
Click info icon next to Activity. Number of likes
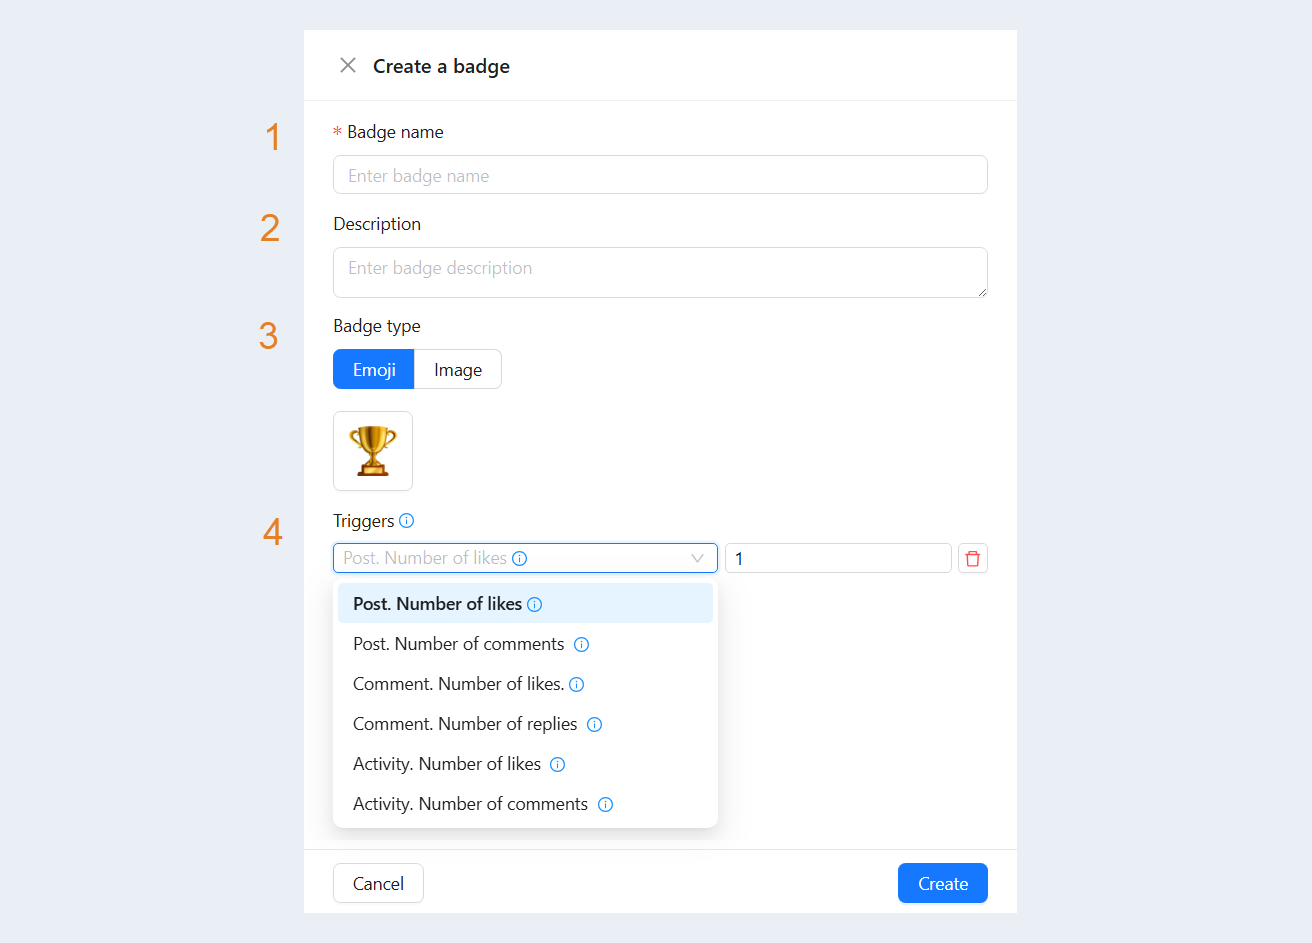click(x=558, y=764)
